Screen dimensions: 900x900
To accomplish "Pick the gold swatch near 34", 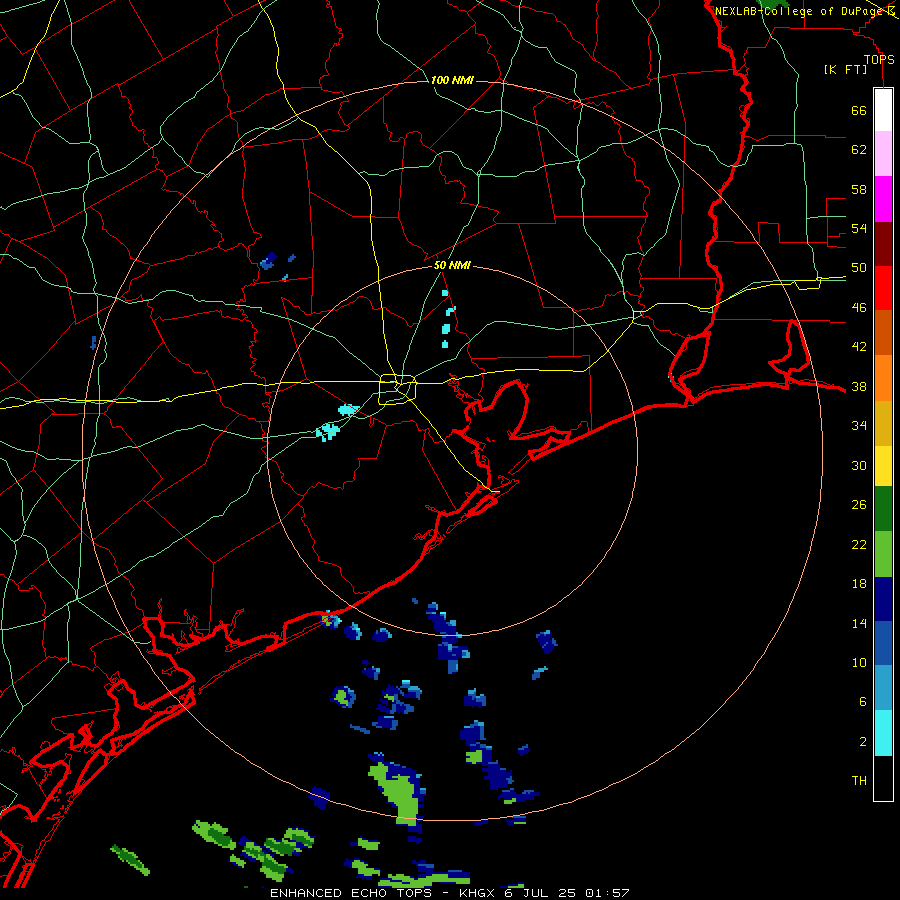I will point(883,424).
